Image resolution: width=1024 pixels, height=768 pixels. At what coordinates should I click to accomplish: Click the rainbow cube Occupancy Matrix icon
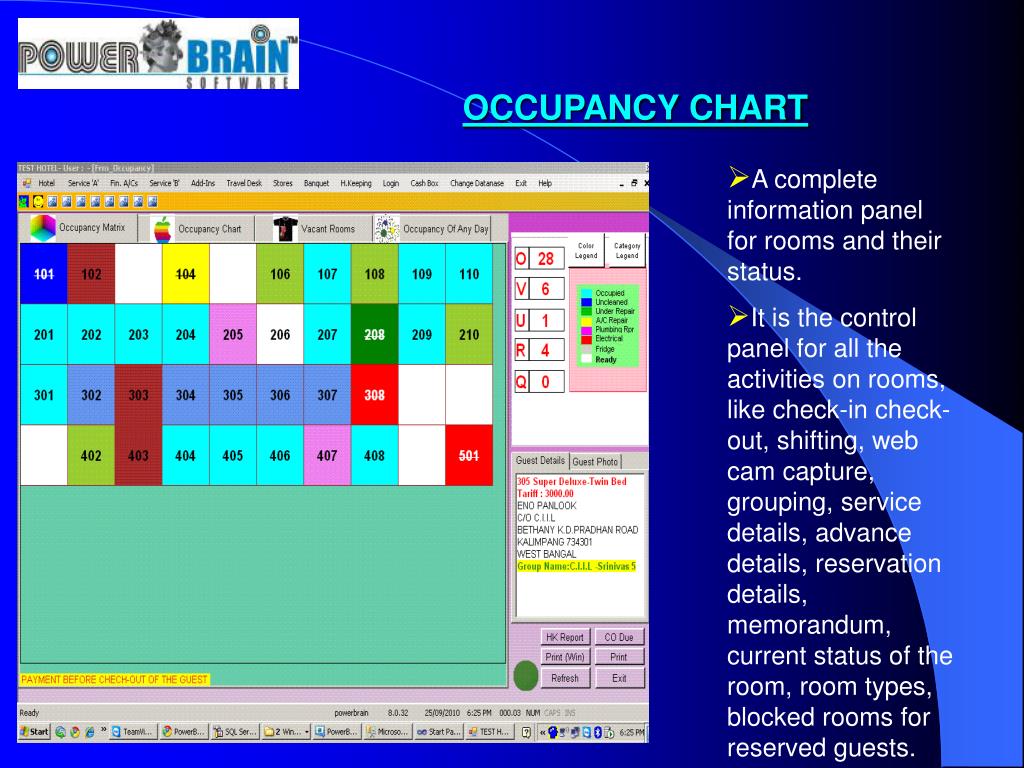(43, 228)
